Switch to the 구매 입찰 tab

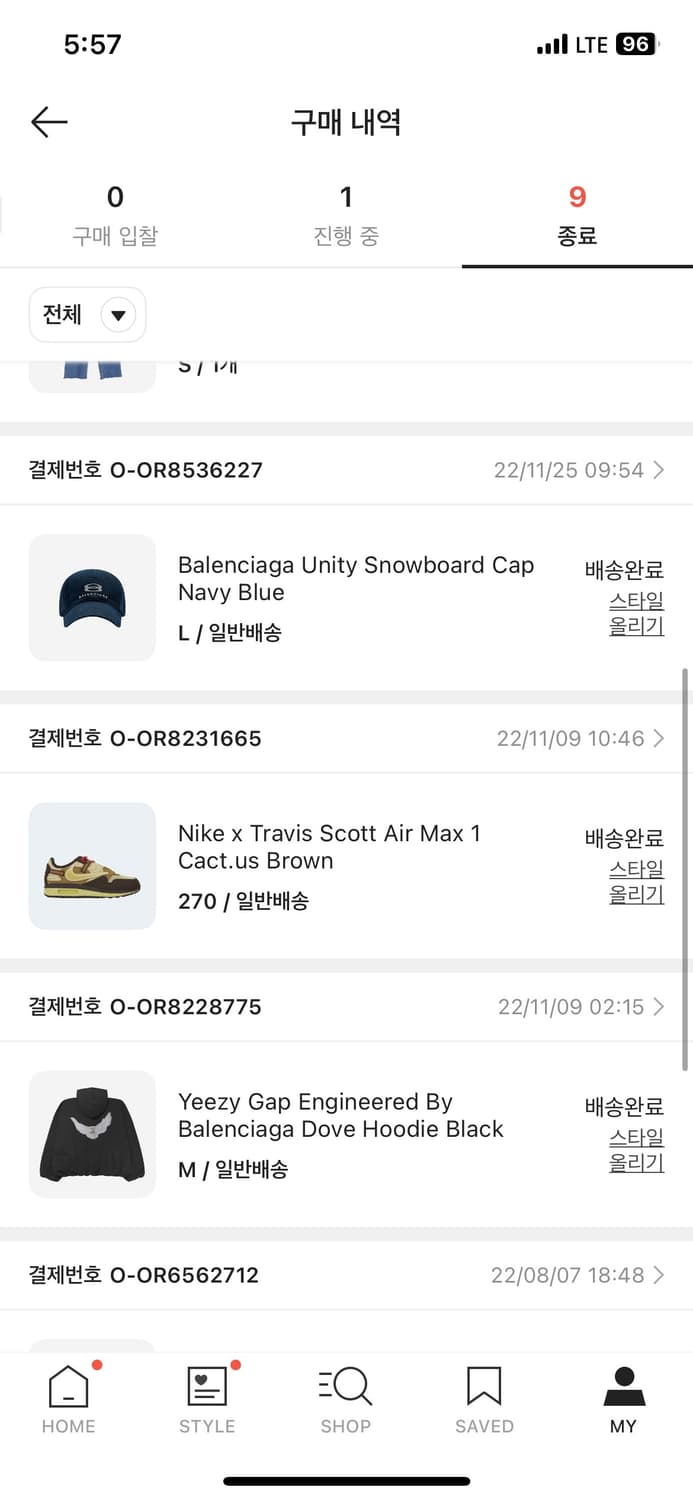click(x=115, y=215)
